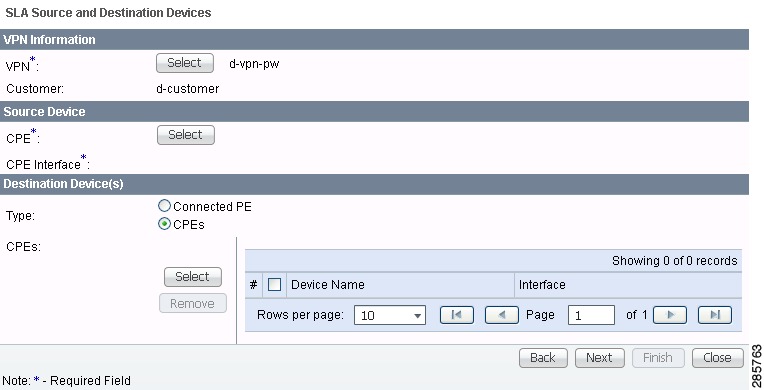Click the Remove button for CPEs

192,303
